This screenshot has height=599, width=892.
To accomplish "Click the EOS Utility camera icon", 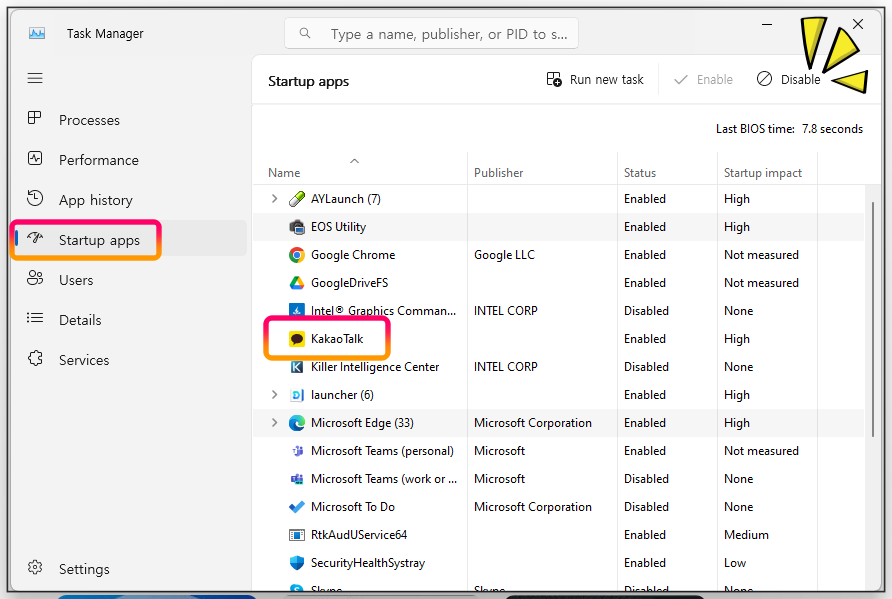I will coord(297,227).
